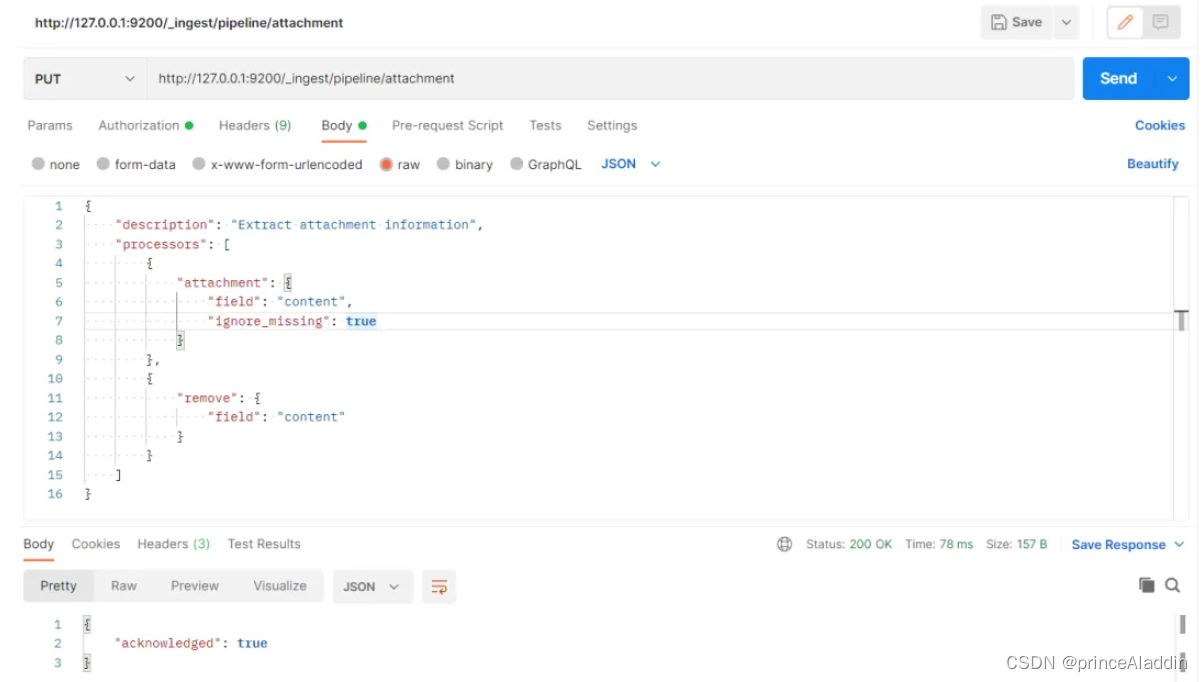The image size is (1202, 682).
Task: Click the true value on line 7
Action: click(x=361, y=321)
